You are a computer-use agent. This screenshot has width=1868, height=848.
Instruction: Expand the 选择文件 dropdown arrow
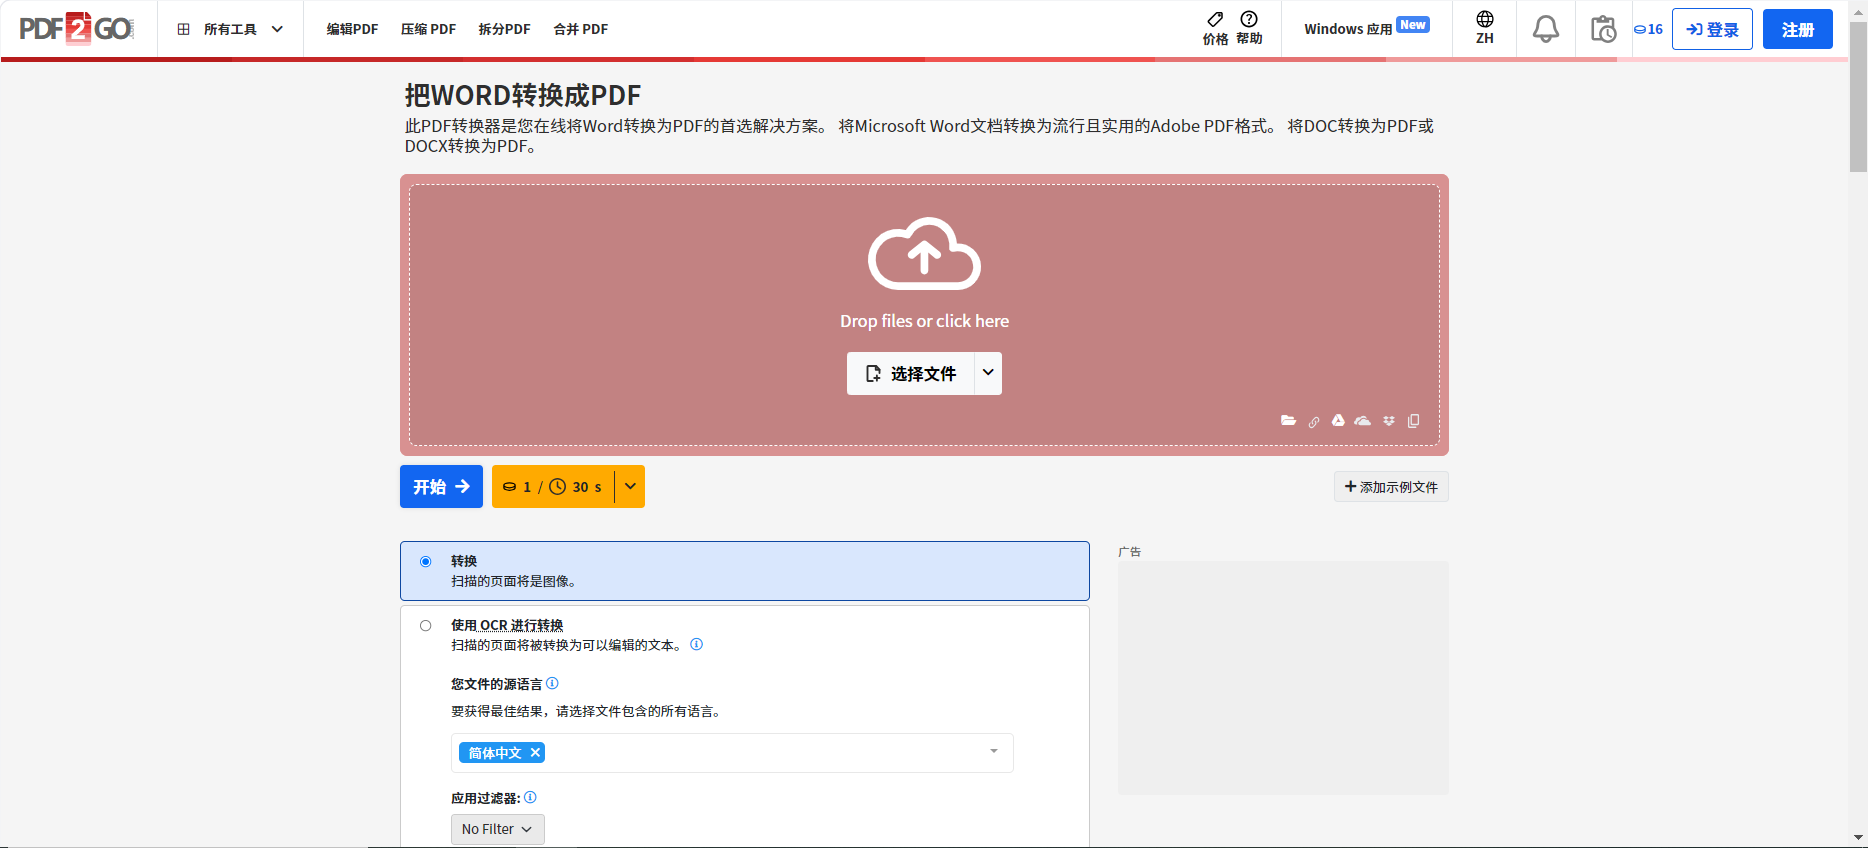(x=988, y=373)
